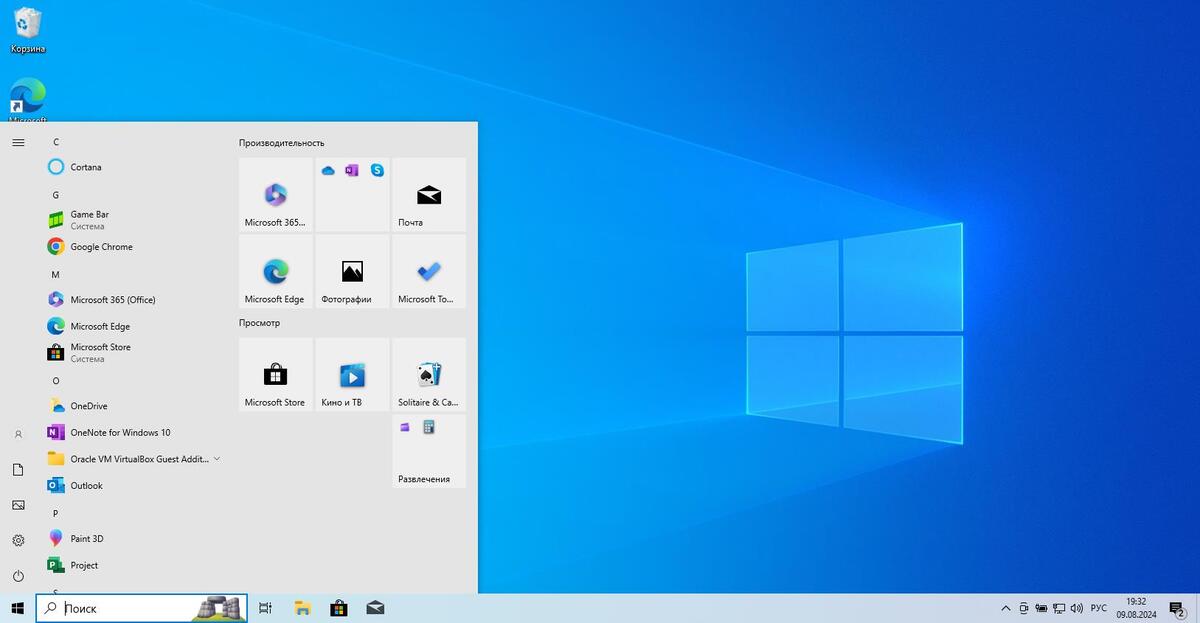1200x623 pixels.
Task: Open File Explorer from the taskbar
Action: [x=302, y=608]
